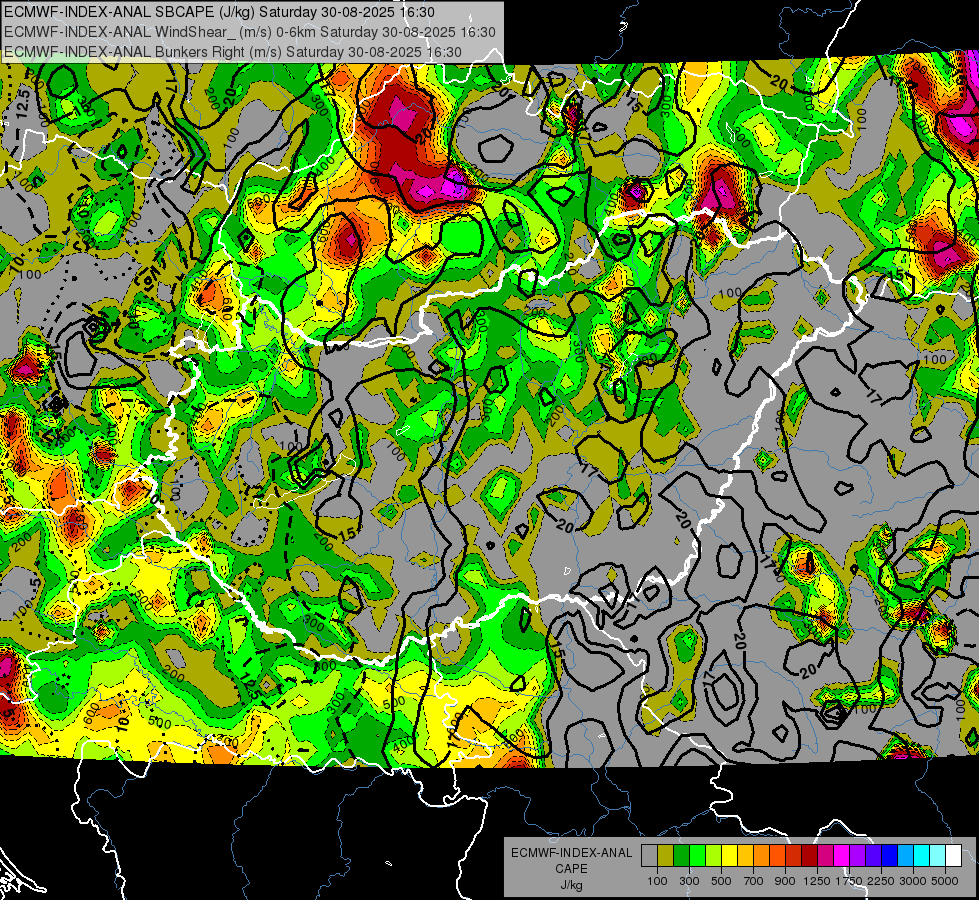This screenshot has height=900, width=979.
Task: Select the white legend swatch above 5000
Action: click(x=953, y=856)
